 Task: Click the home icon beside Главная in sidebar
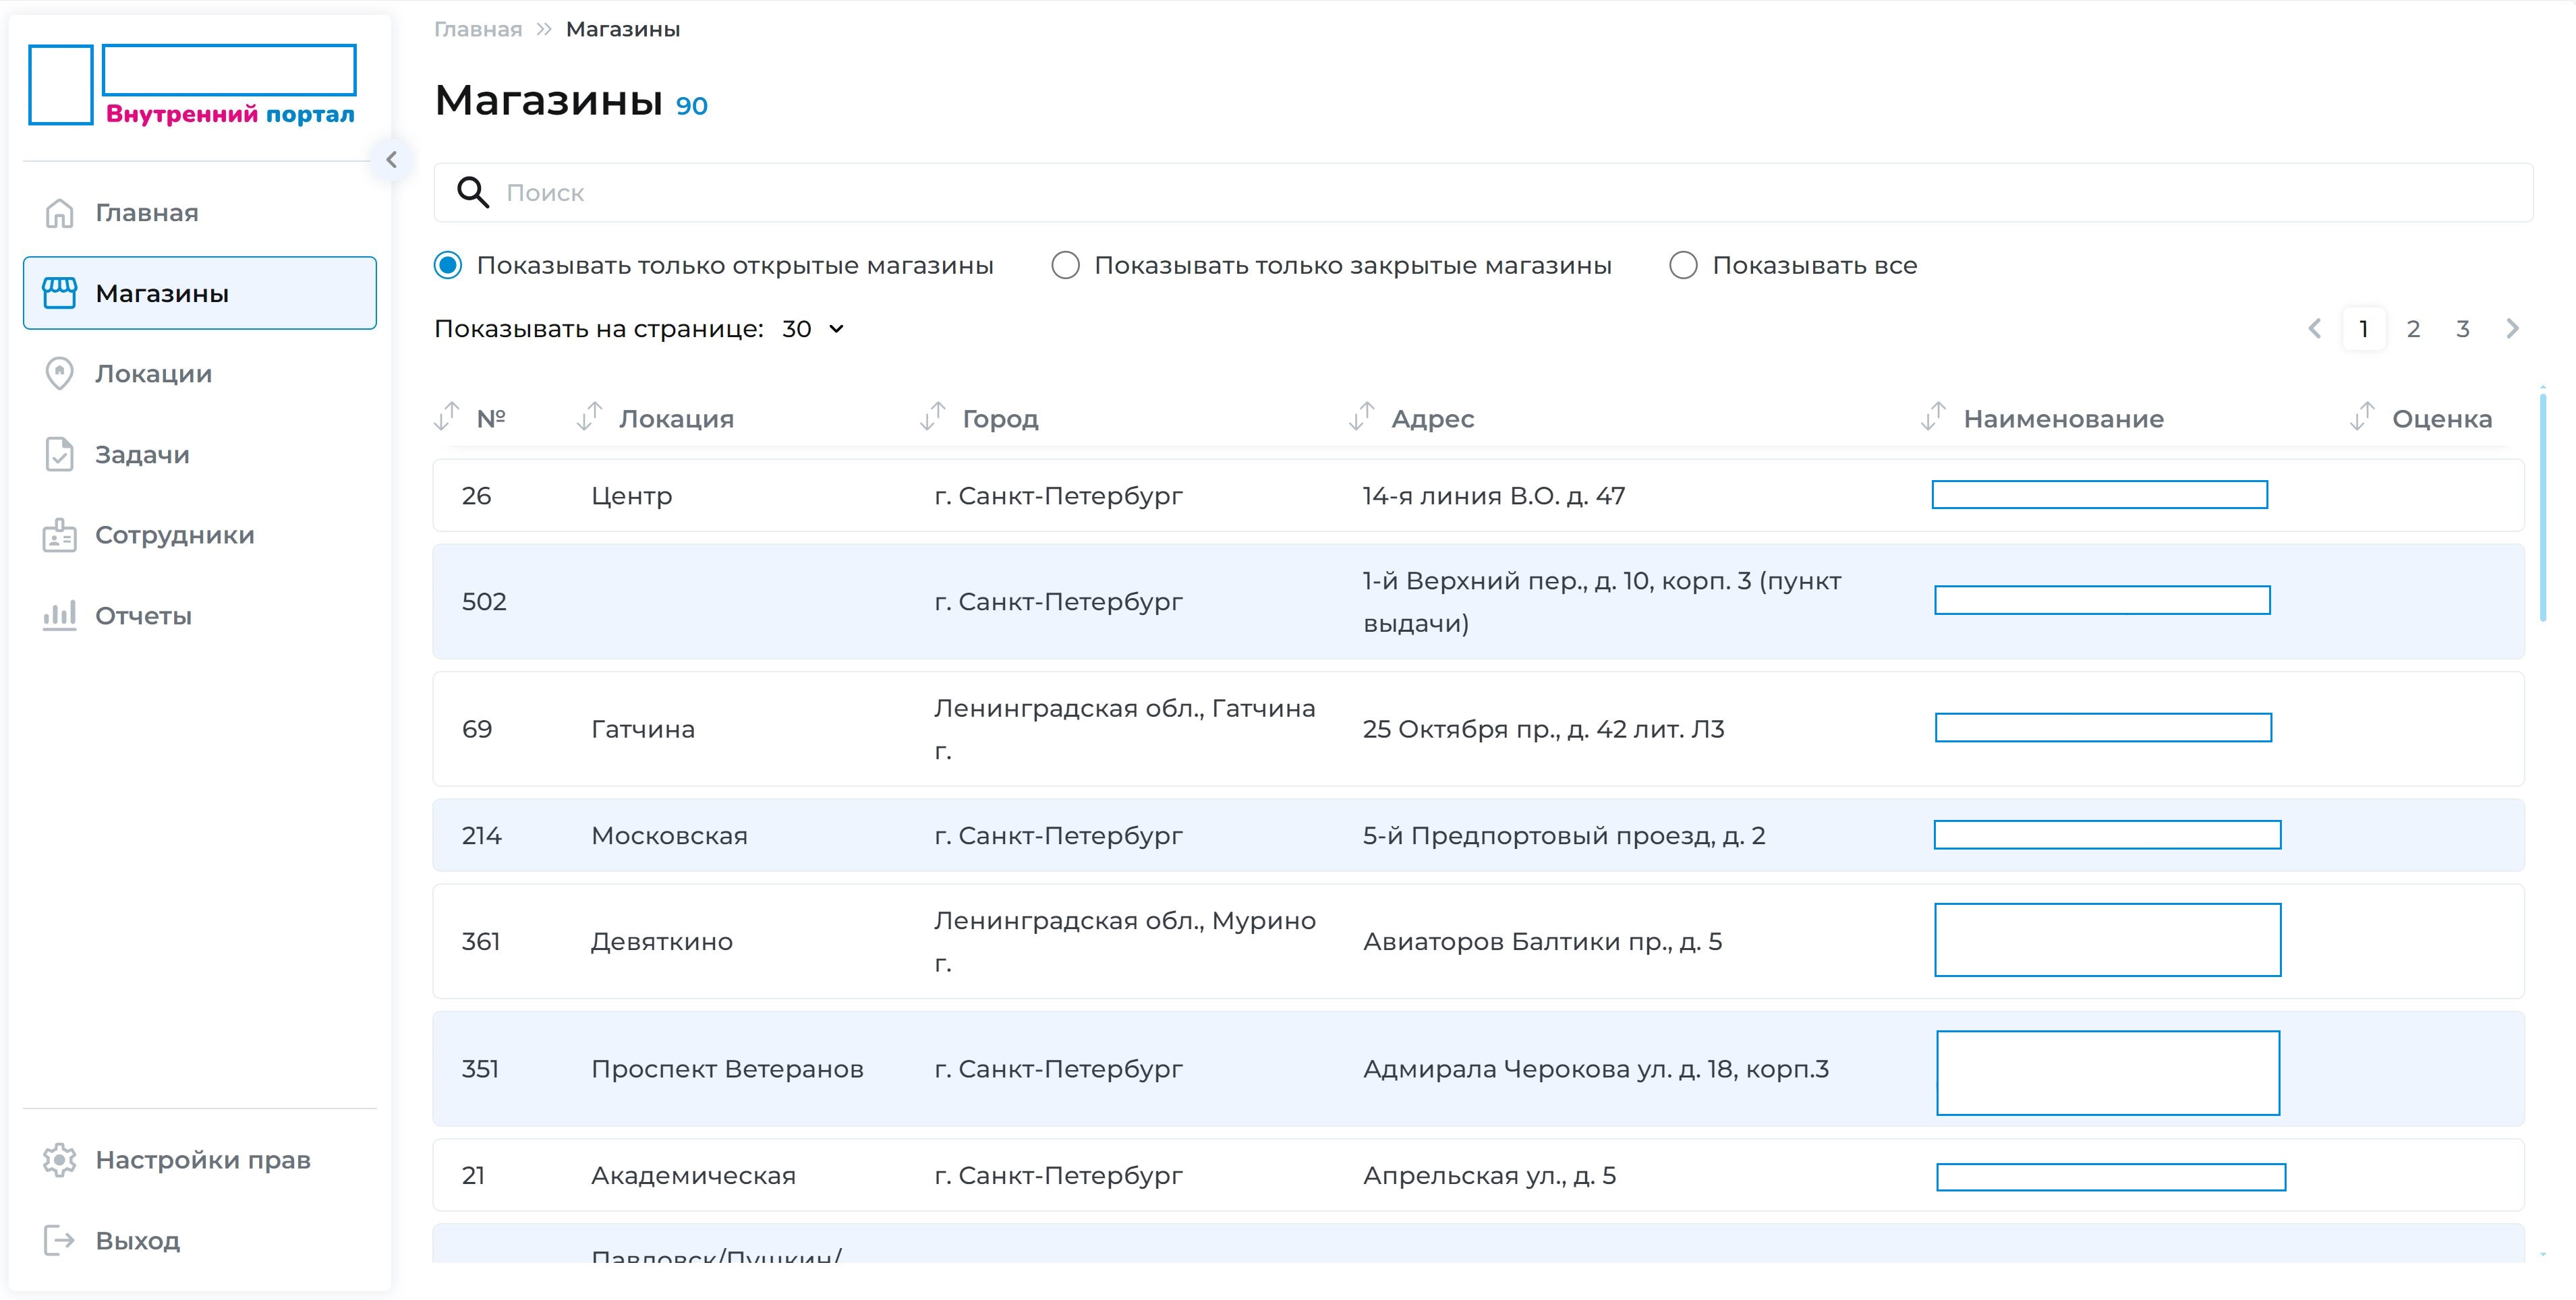[59, 213]
